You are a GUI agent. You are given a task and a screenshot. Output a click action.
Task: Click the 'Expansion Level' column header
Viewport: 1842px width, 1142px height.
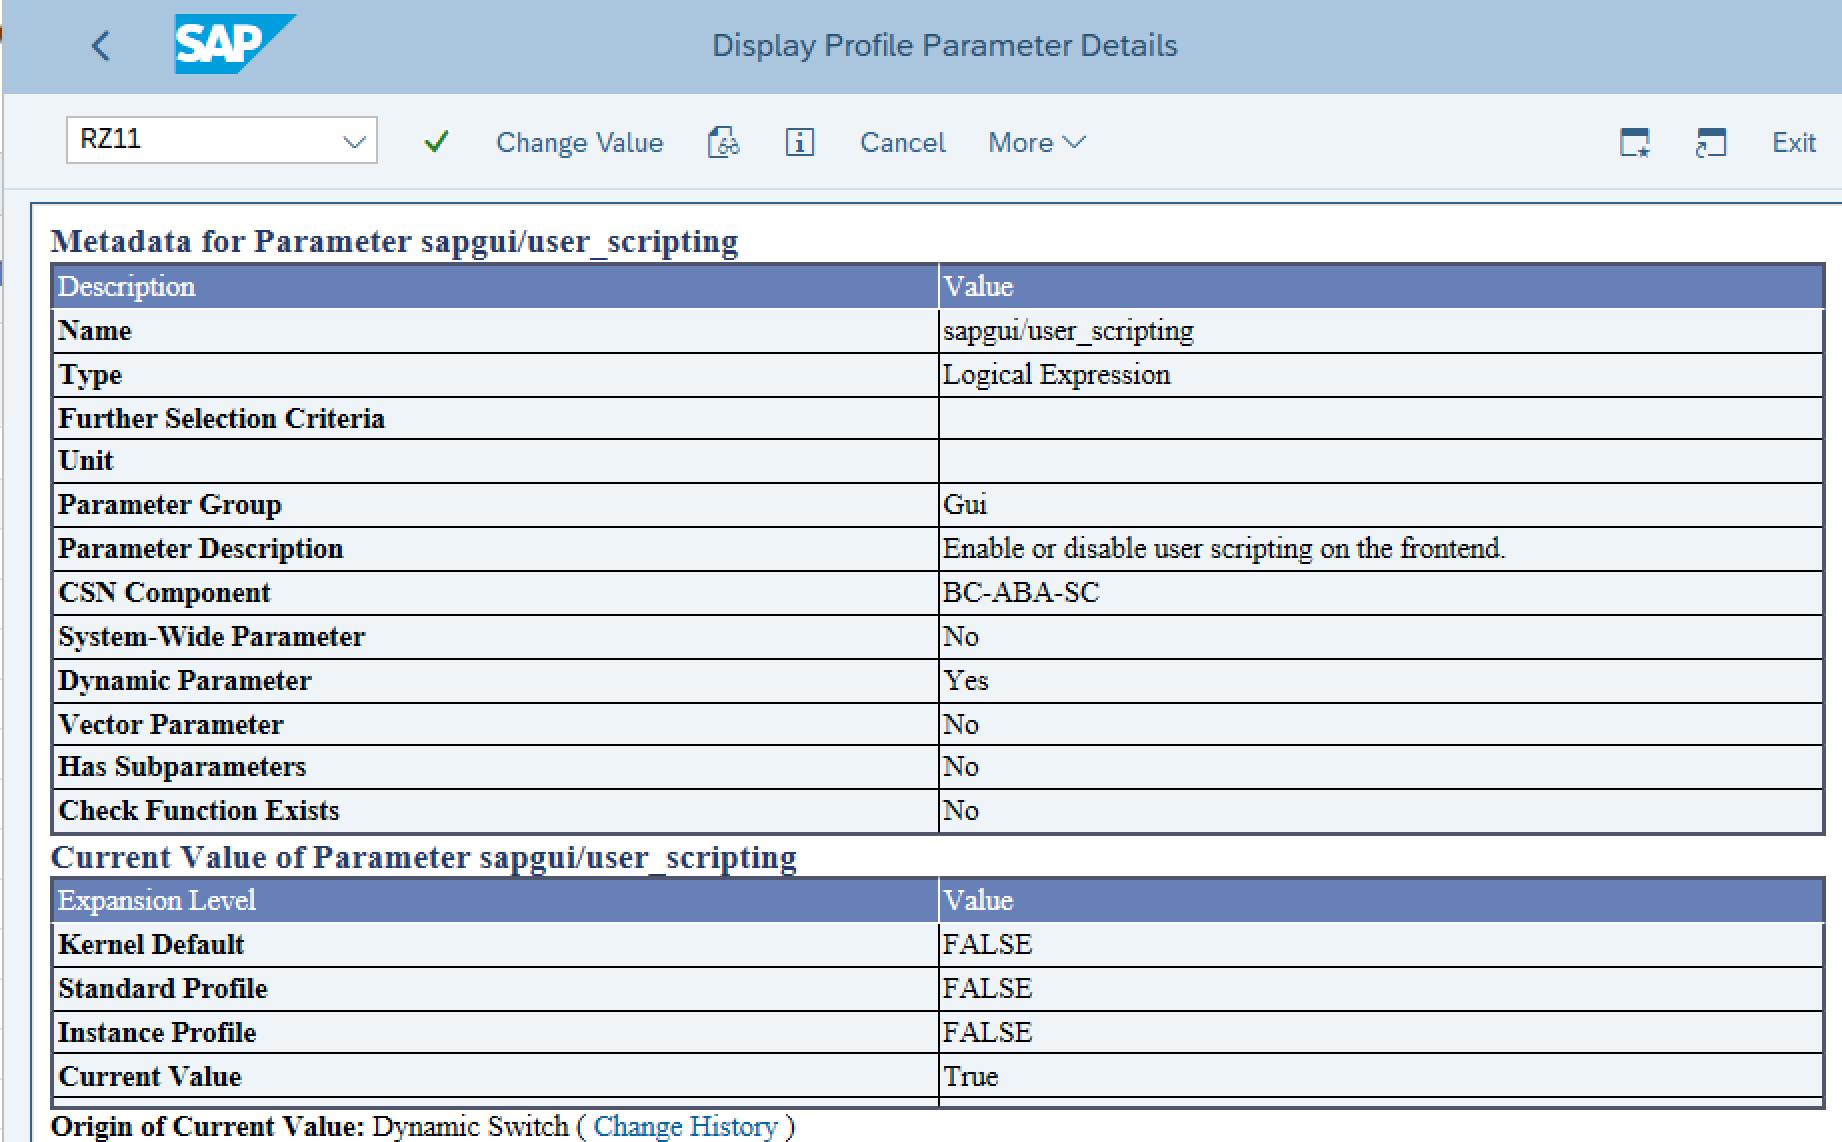156,900
